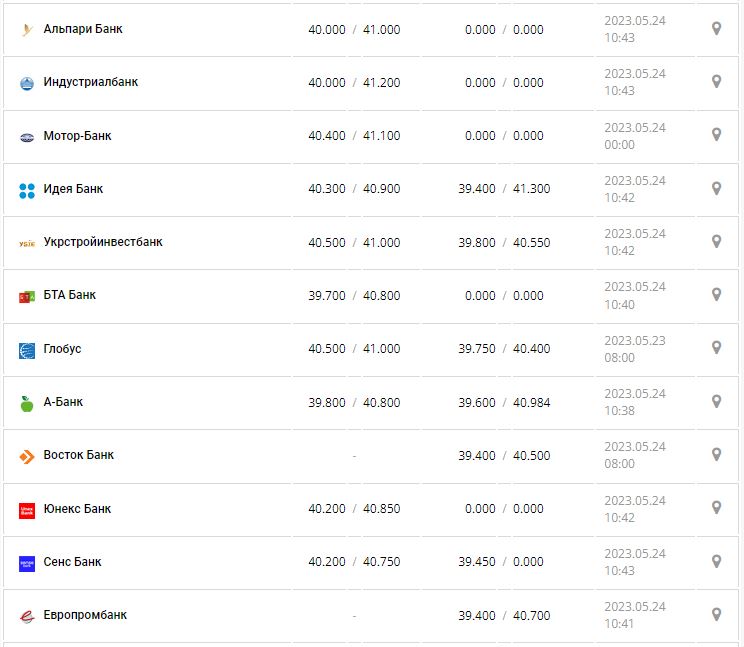The image size is (744, 647).
Task: Click the location pin for Восток Банк
Action: pos(716,454)
